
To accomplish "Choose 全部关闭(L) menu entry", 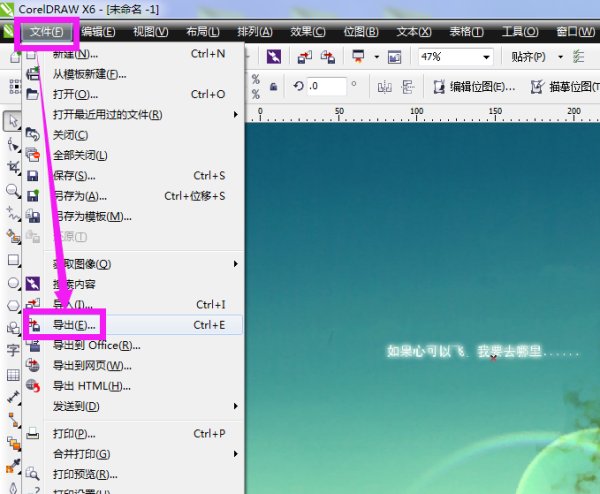I will tap(133, 155).
